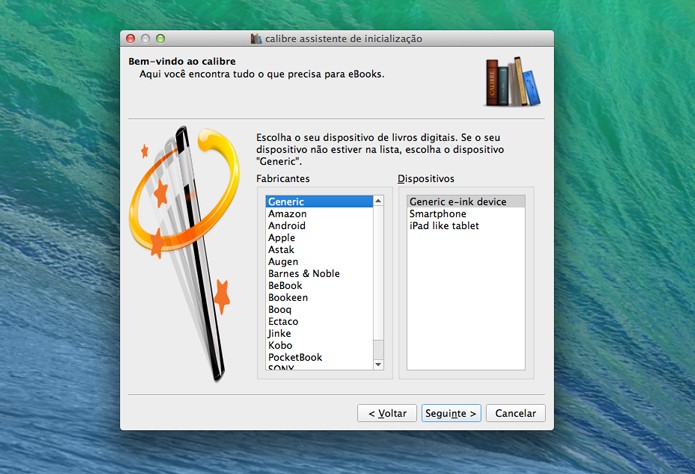This screenshot has height=474, width=695.
Task: Click the calibre icon in the title bar
Action: (x=256, y=39)
